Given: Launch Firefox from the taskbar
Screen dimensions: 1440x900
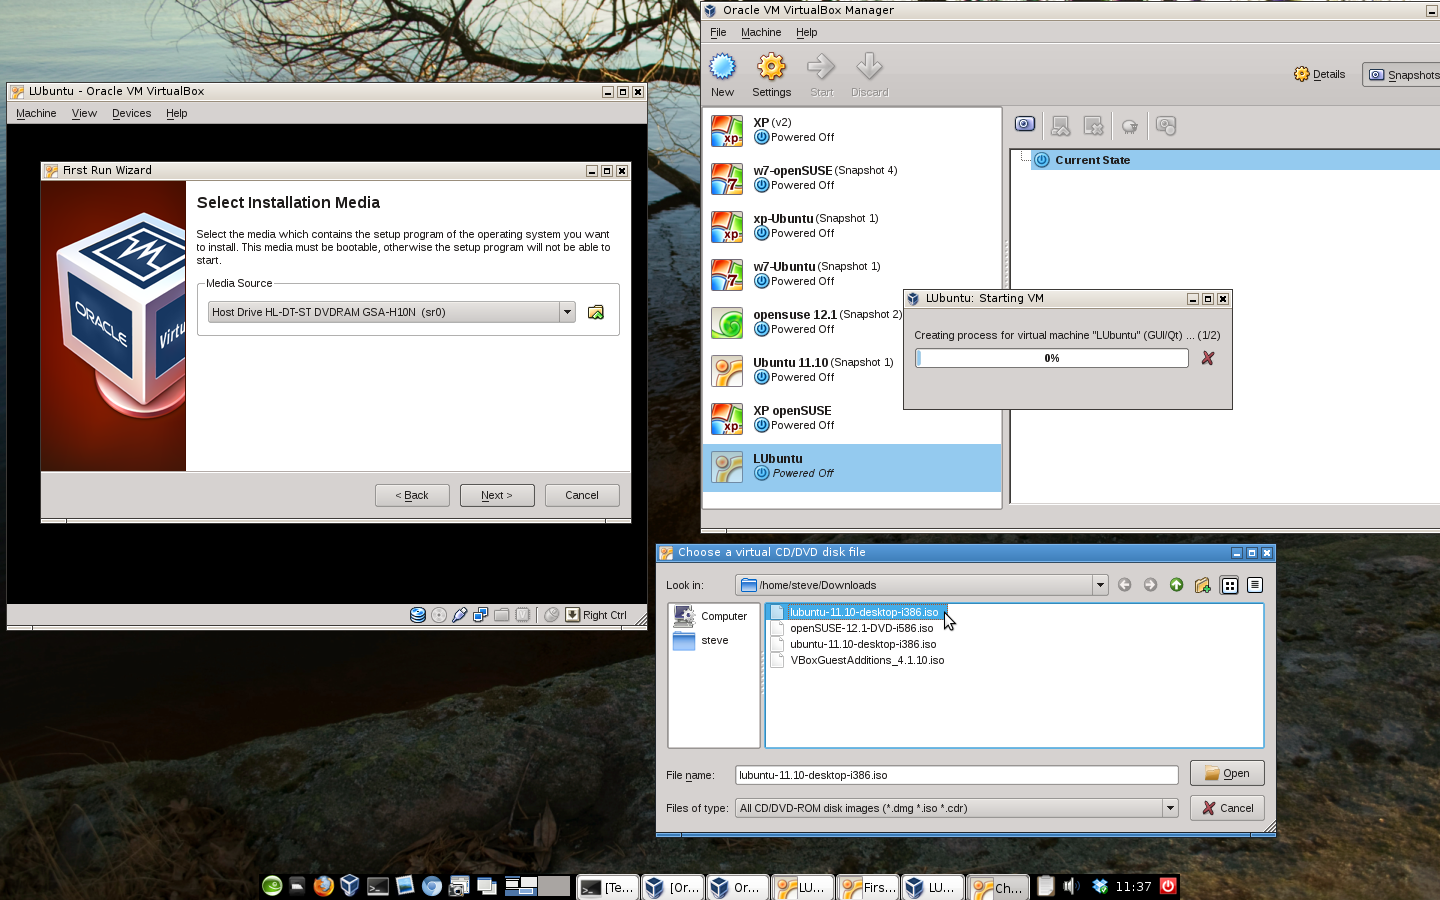Looking at the screenshot, I should point(323,886).
